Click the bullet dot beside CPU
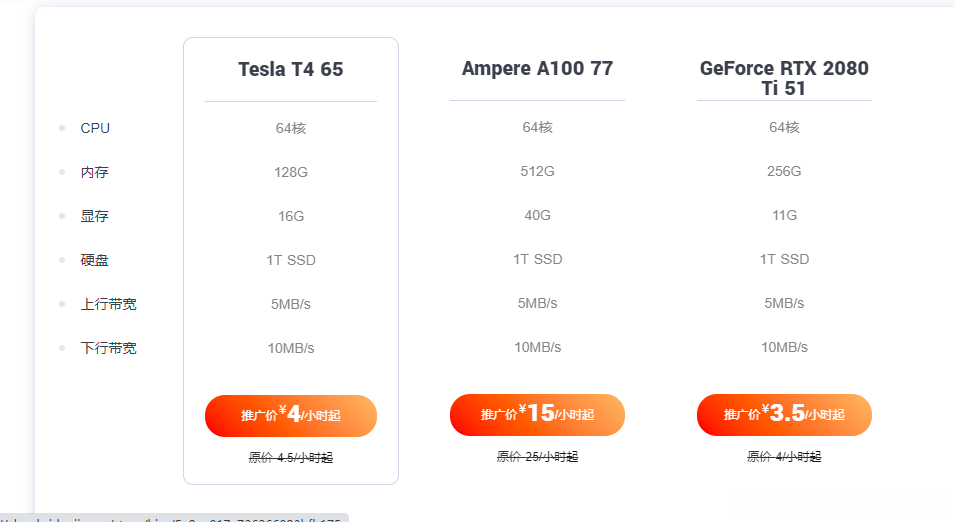This screenshot has height=522, width=955. pyautogui.click(x=62, y=128)
